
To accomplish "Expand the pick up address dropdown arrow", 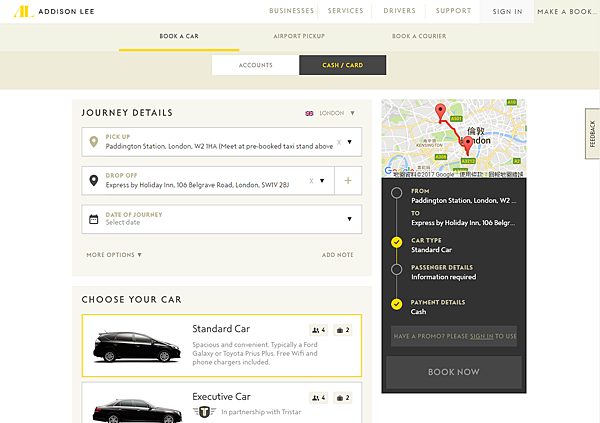I will 349,142.
